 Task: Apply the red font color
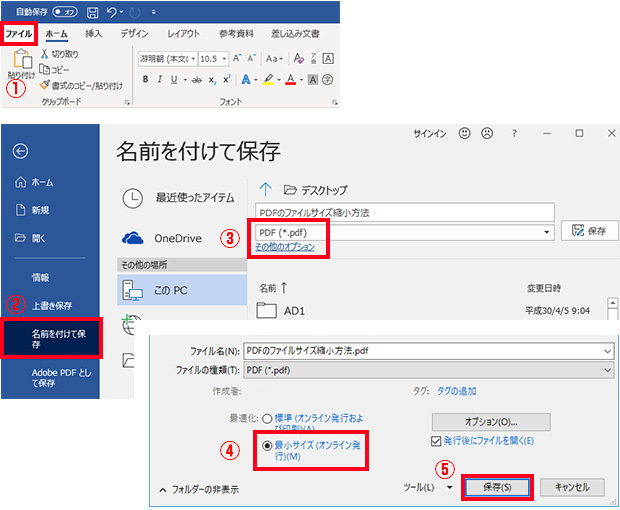291,79
